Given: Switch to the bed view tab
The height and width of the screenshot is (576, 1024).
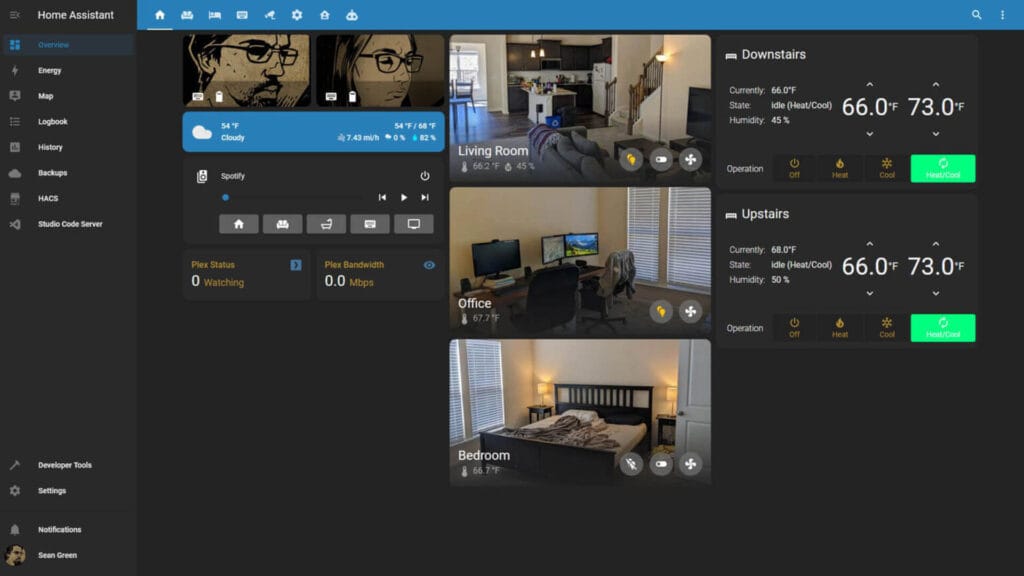Looking at the screenshot, I should click(215, 15).
